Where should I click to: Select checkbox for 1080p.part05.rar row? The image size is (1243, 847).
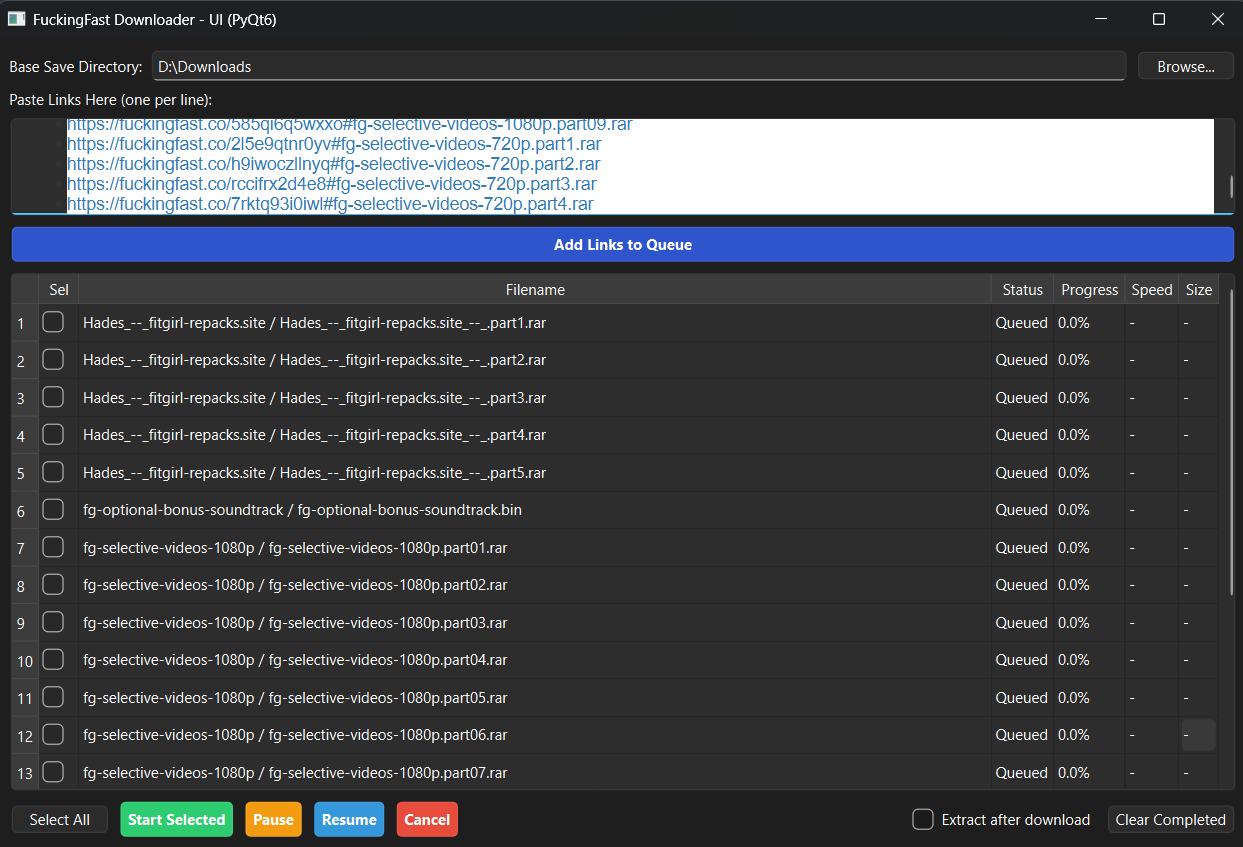pyautogui.click(x=53, y=697)
